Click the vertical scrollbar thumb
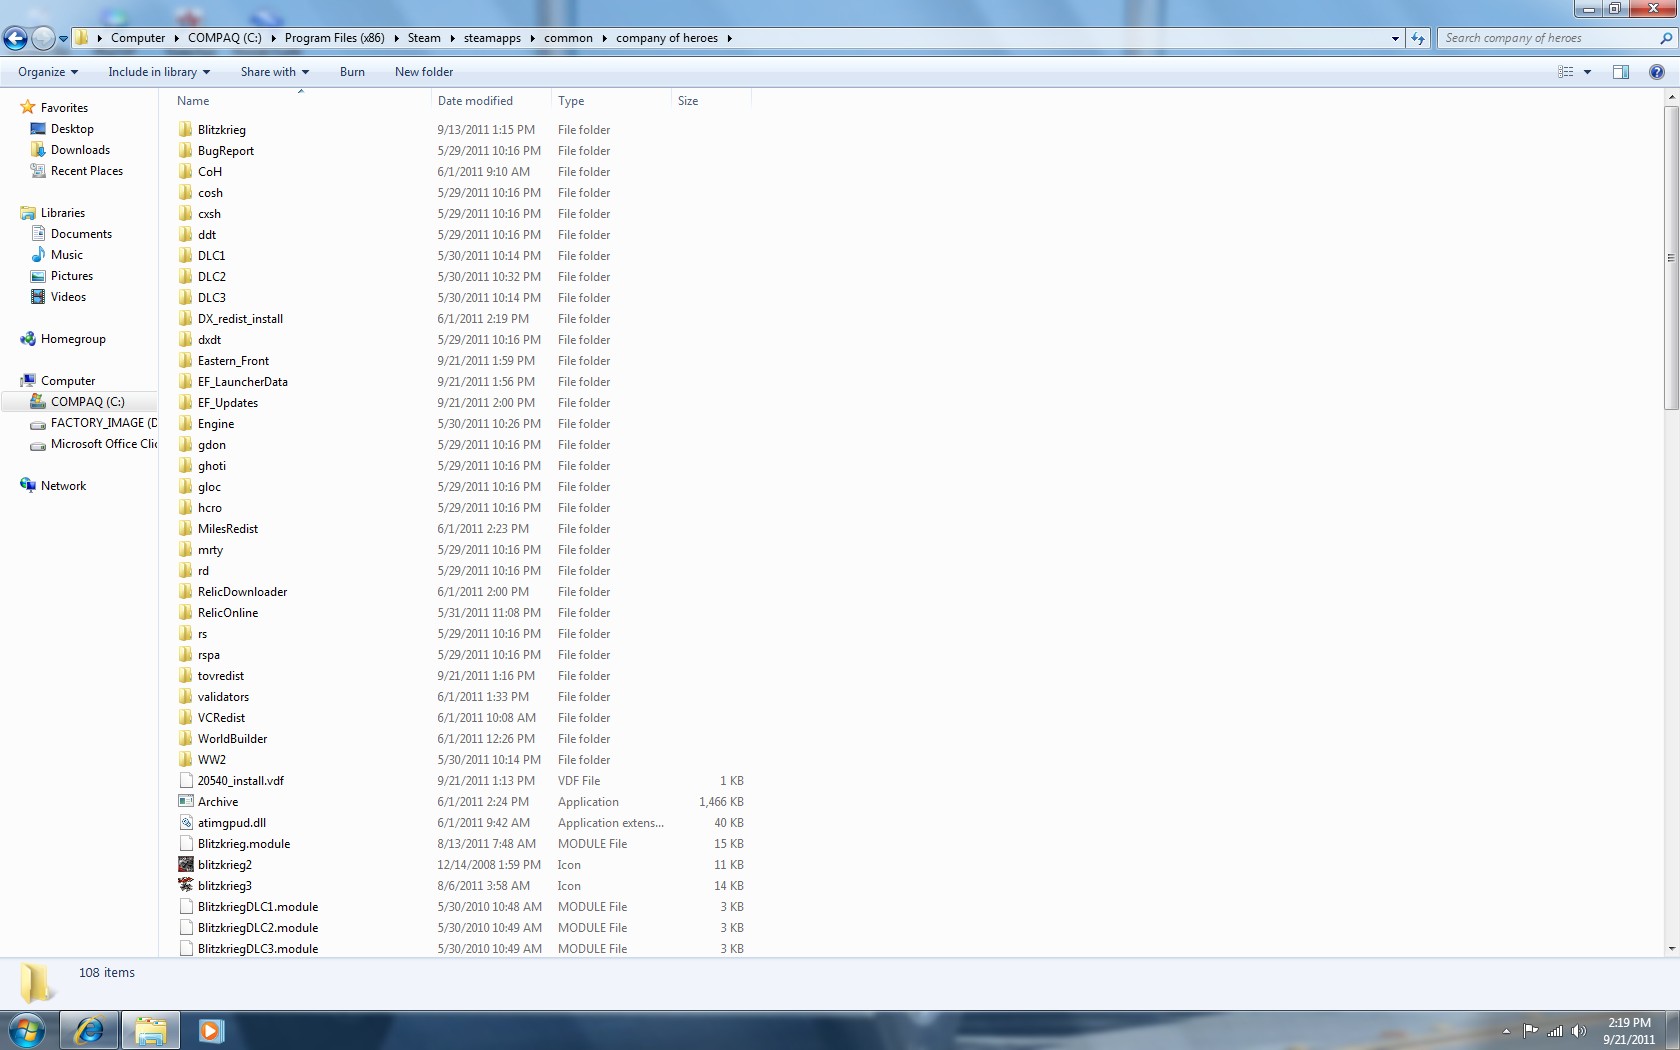Image resolution: width=1680 pixels, height=1050 pixels. tap(1671, 257)
